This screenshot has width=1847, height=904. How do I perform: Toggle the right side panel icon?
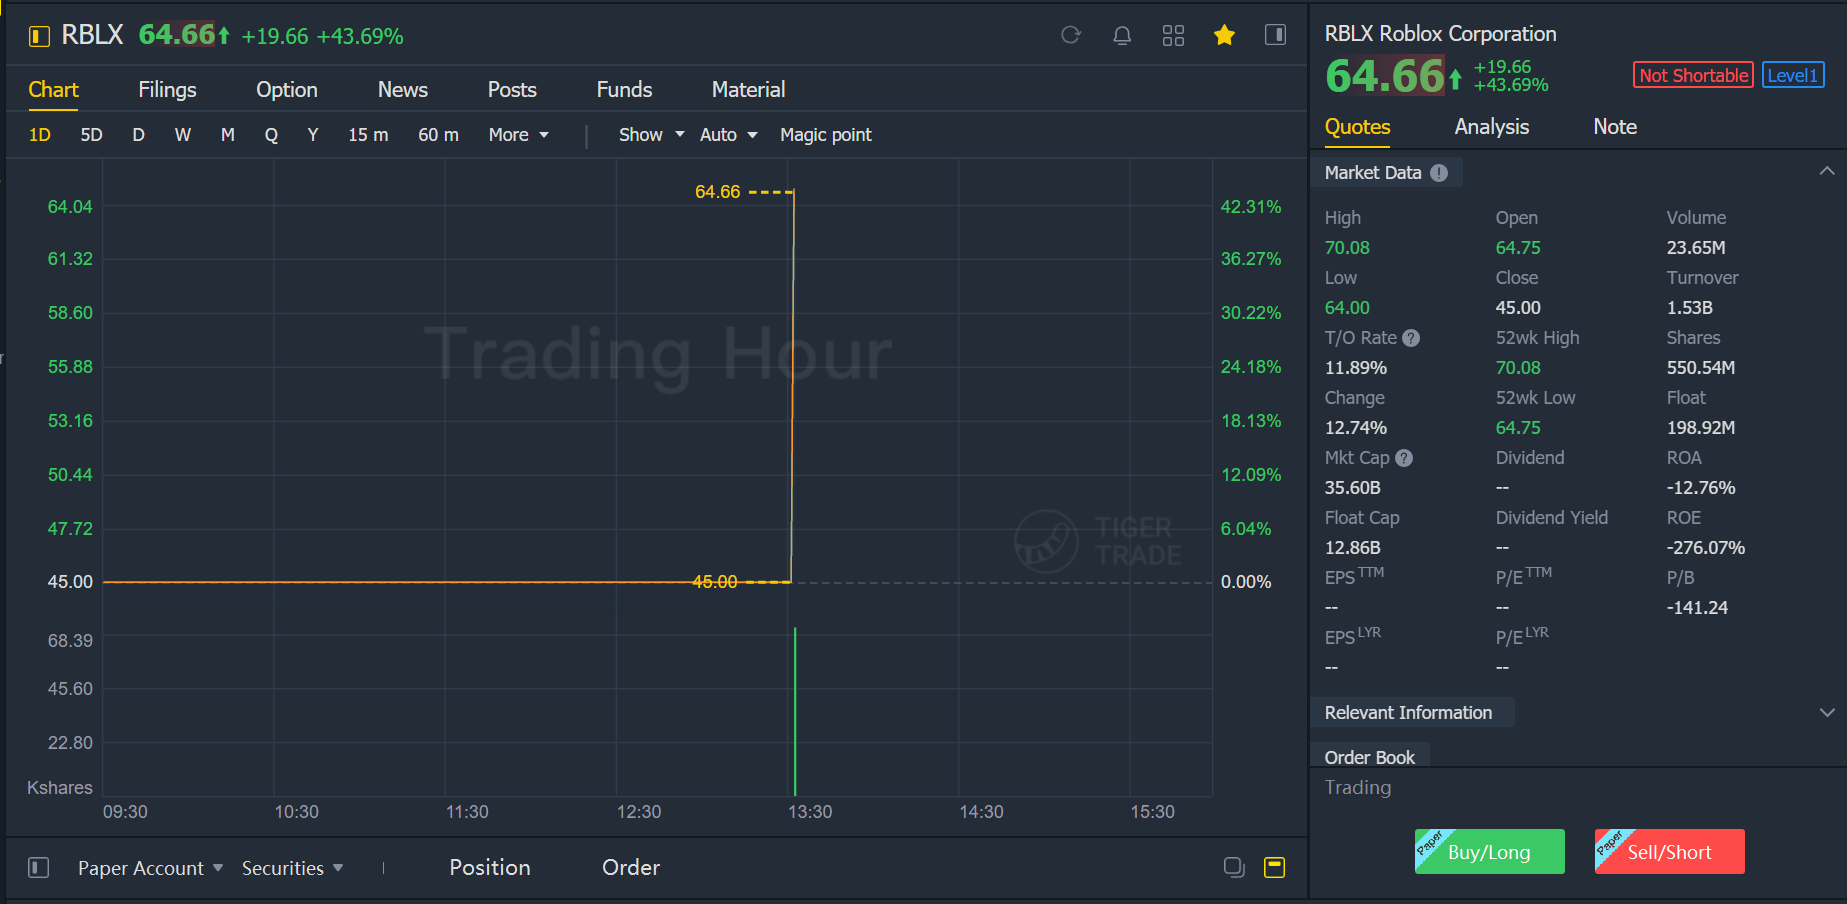click(x=1275, y=35)
